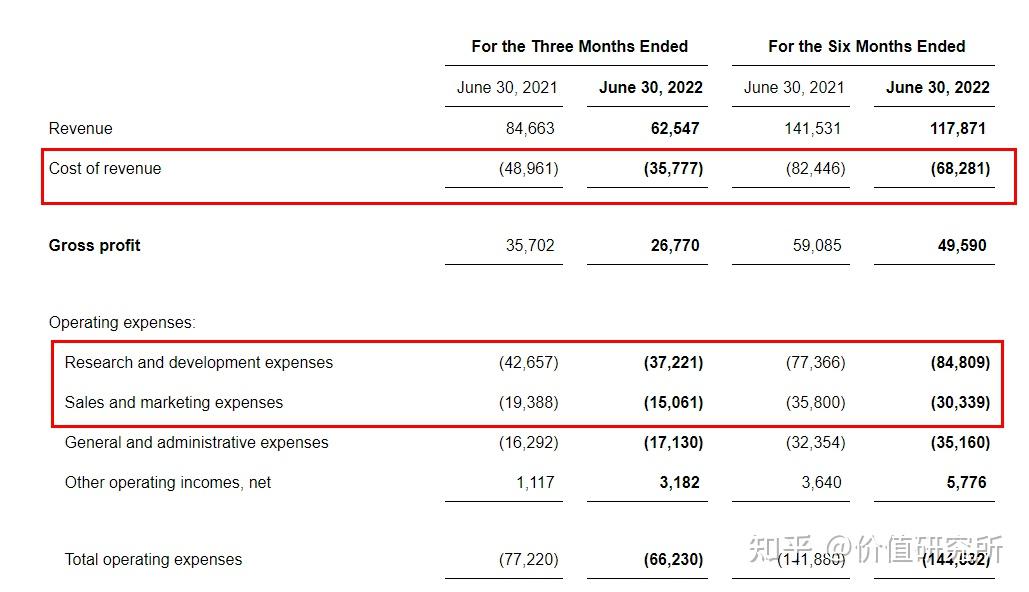This screenshot has height=592, width=1029.
Task: Click Research and development expenses label
Action: point(198,362)
